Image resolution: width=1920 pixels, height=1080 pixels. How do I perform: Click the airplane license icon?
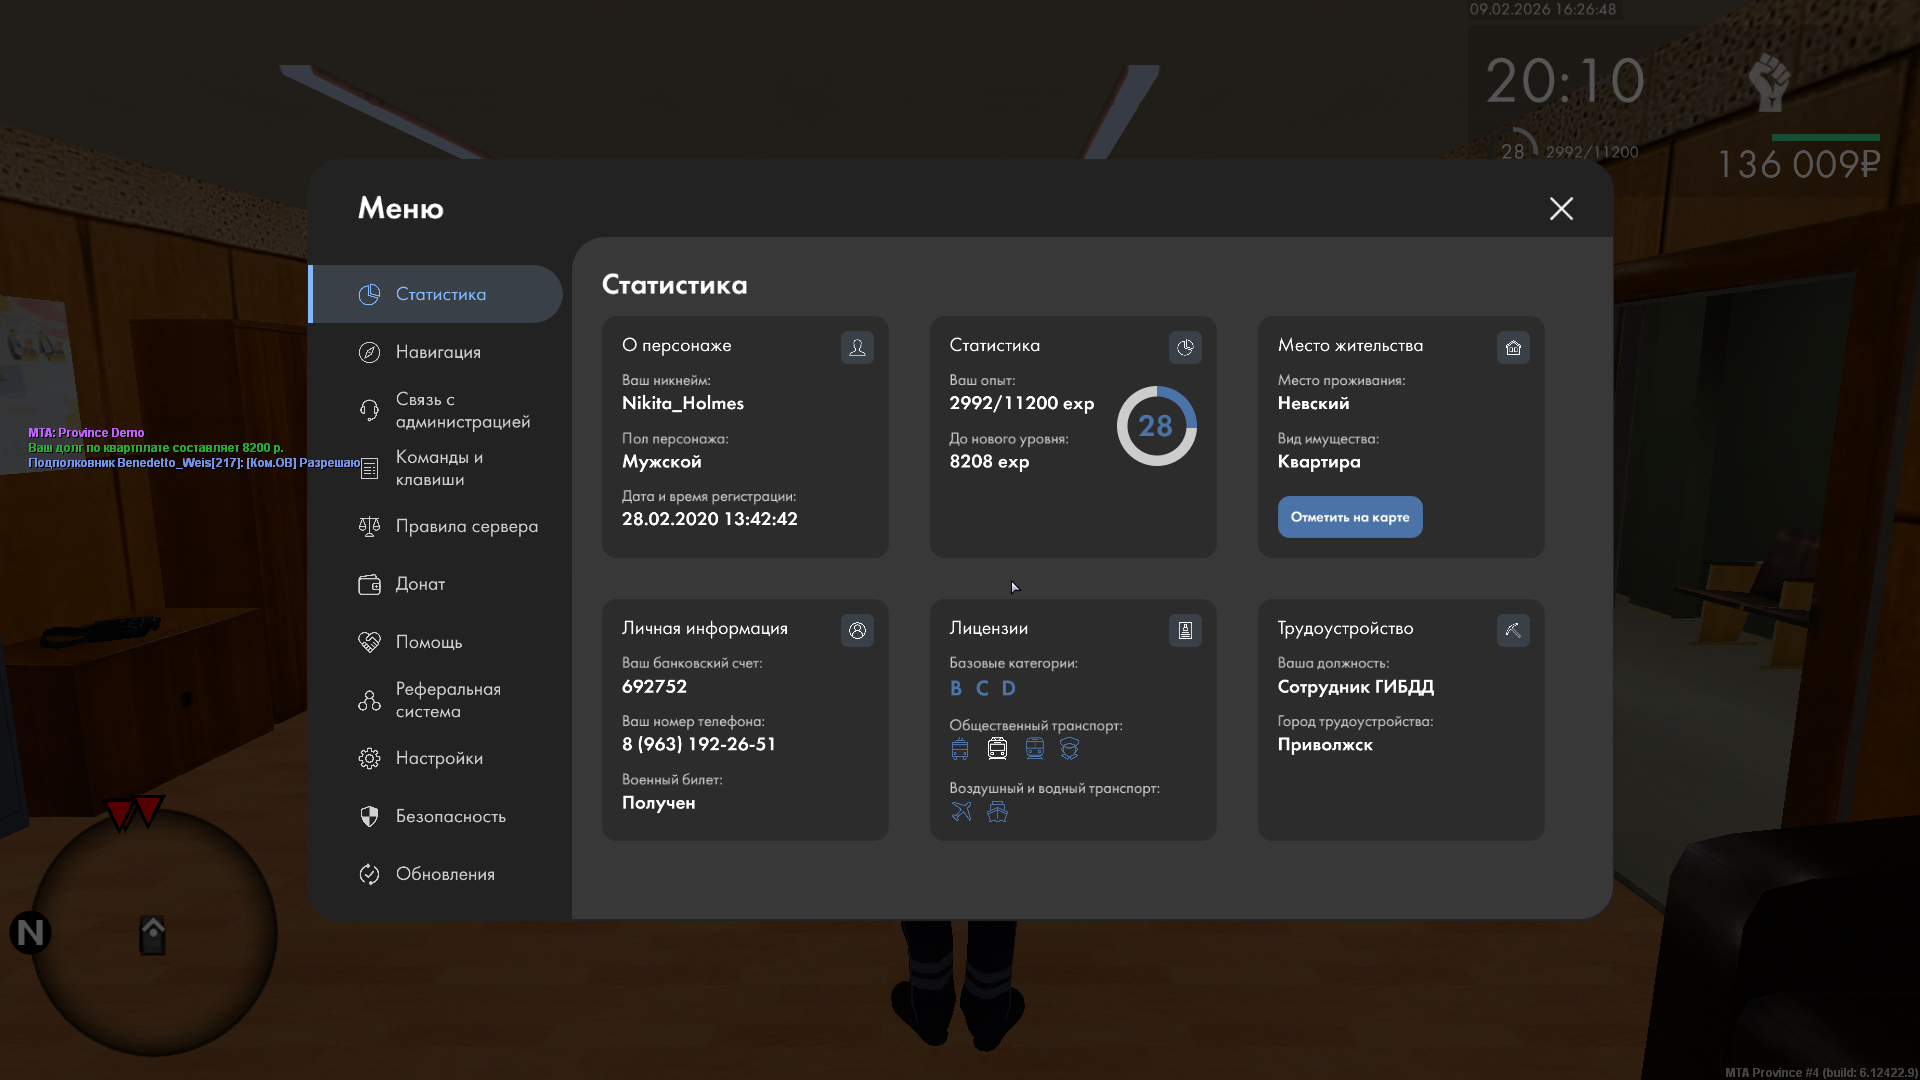pos(961,811)
